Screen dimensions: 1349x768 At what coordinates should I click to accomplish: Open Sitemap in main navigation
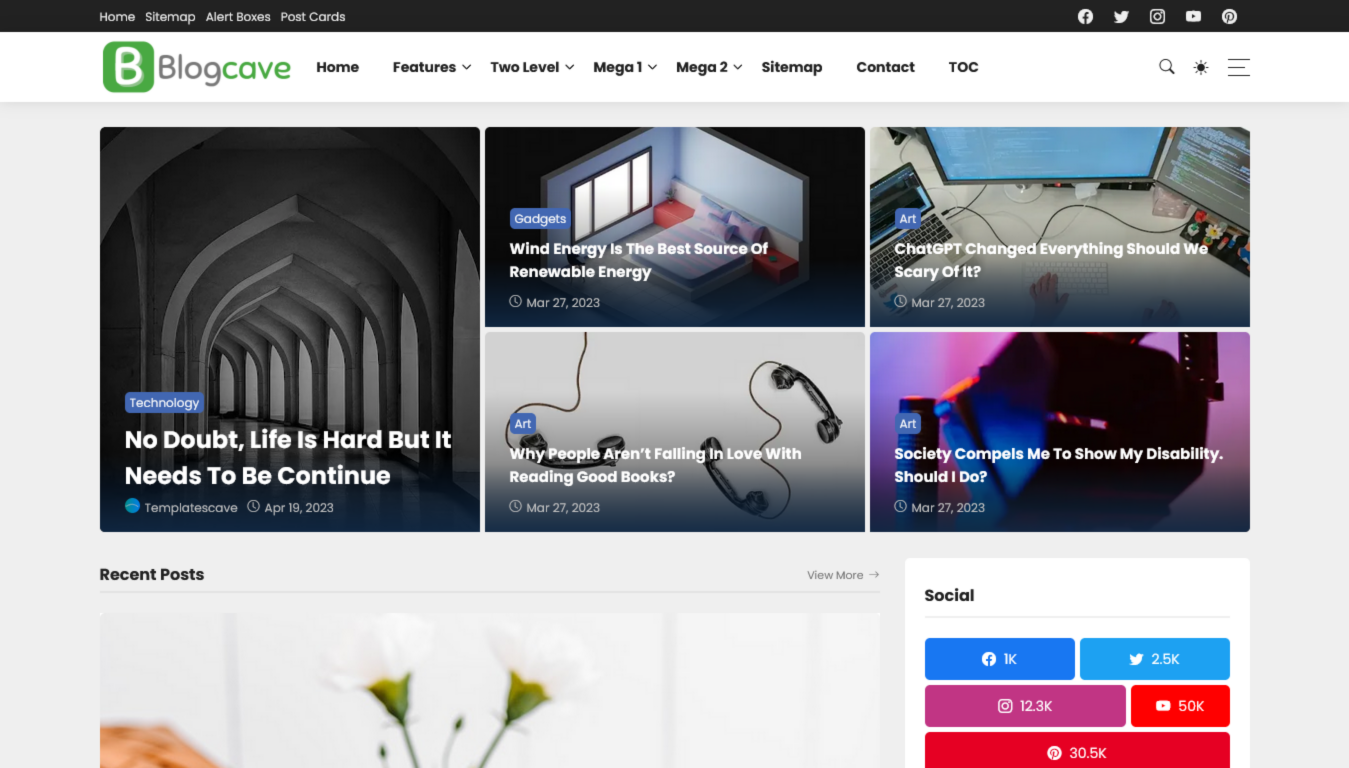[791, 67]
